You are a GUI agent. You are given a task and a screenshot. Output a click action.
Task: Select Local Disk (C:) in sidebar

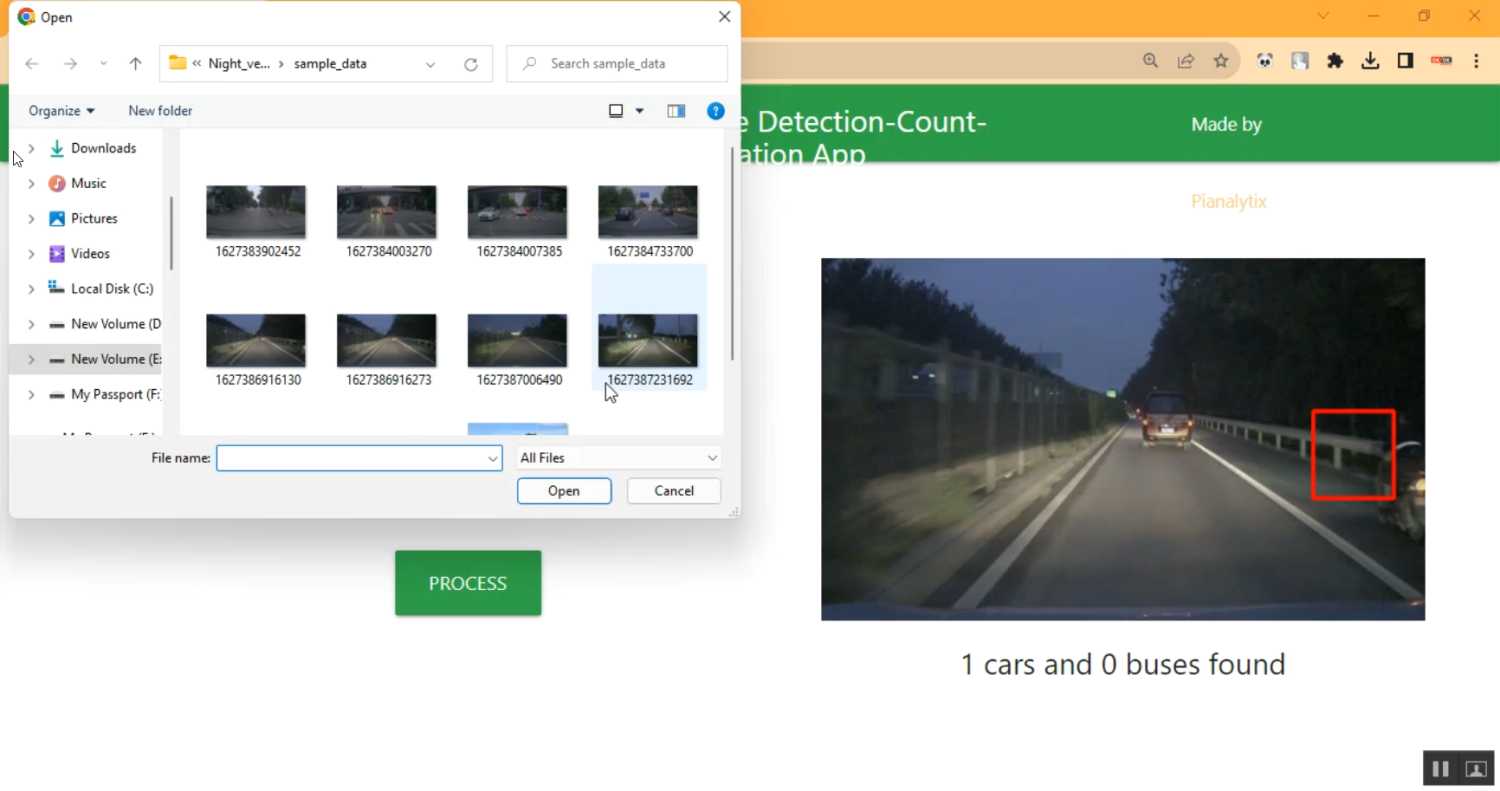111,289
